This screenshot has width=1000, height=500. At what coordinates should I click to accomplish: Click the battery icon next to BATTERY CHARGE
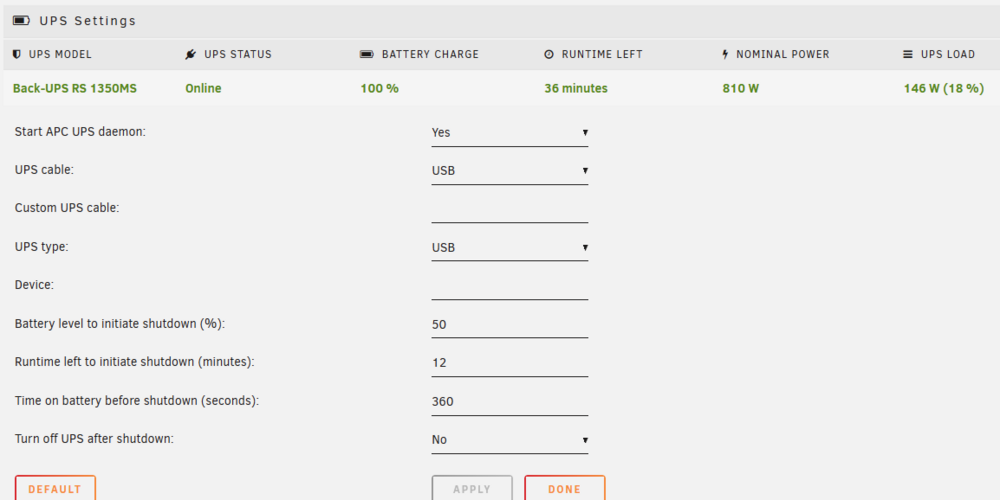367,54
